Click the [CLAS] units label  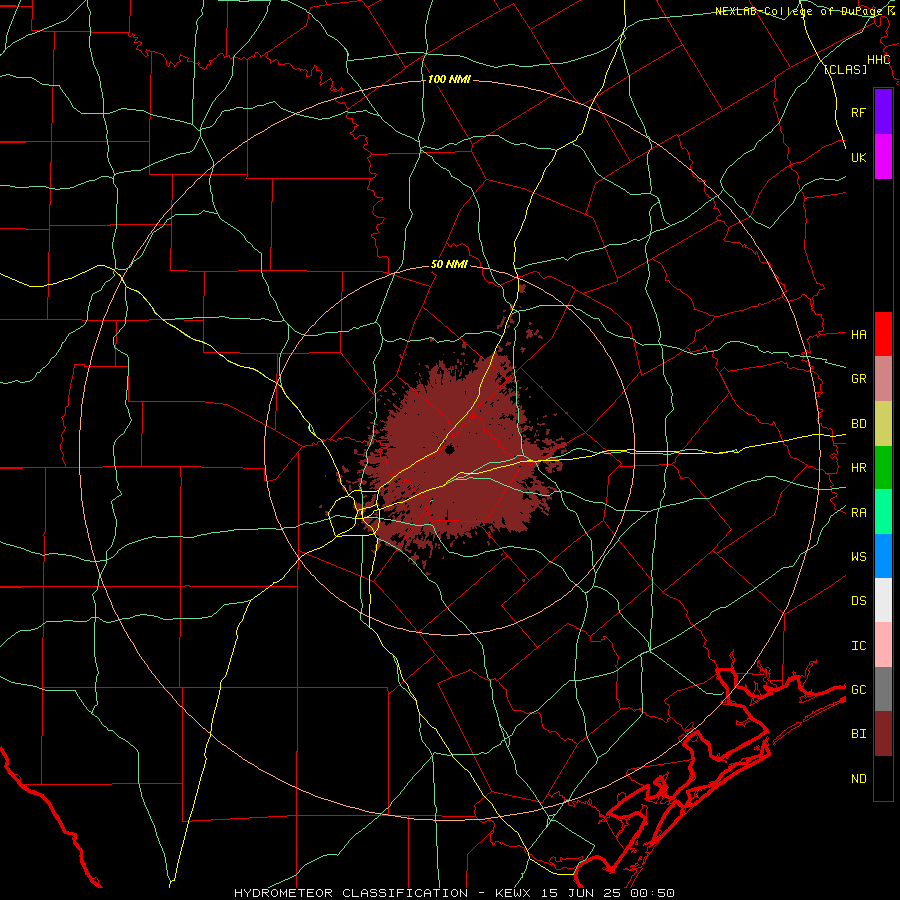click(845, 69)
